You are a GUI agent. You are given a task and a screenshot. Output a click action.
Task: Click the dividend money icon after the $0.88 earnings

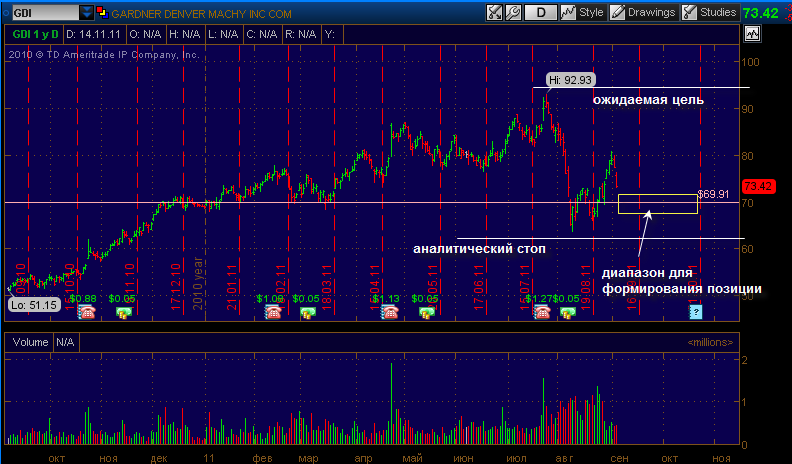pos(124,313)
